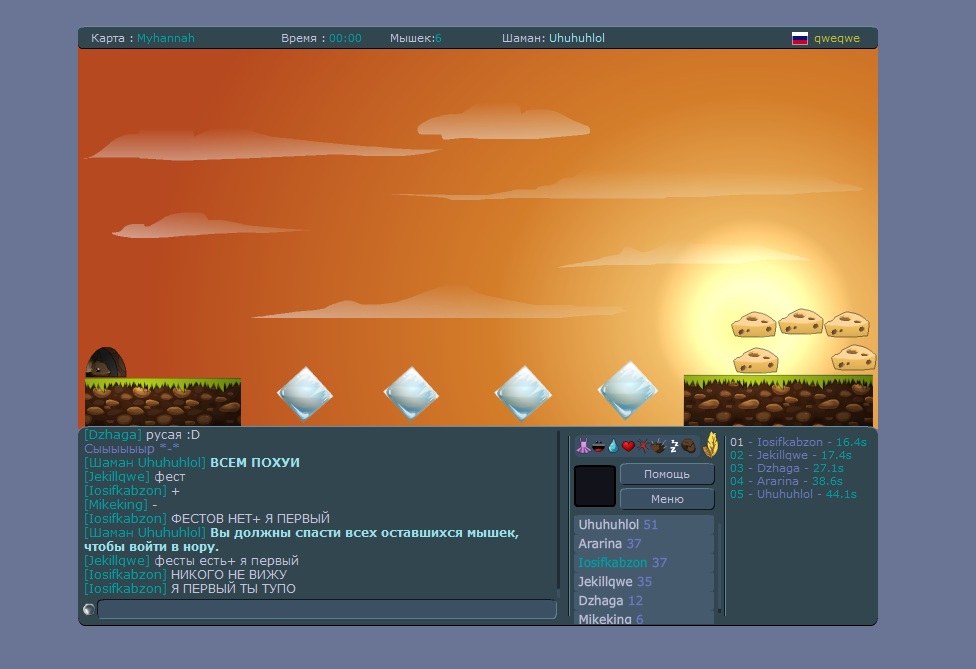
Task: Click the player list scrollbar
Action: [x=720, y=568]
